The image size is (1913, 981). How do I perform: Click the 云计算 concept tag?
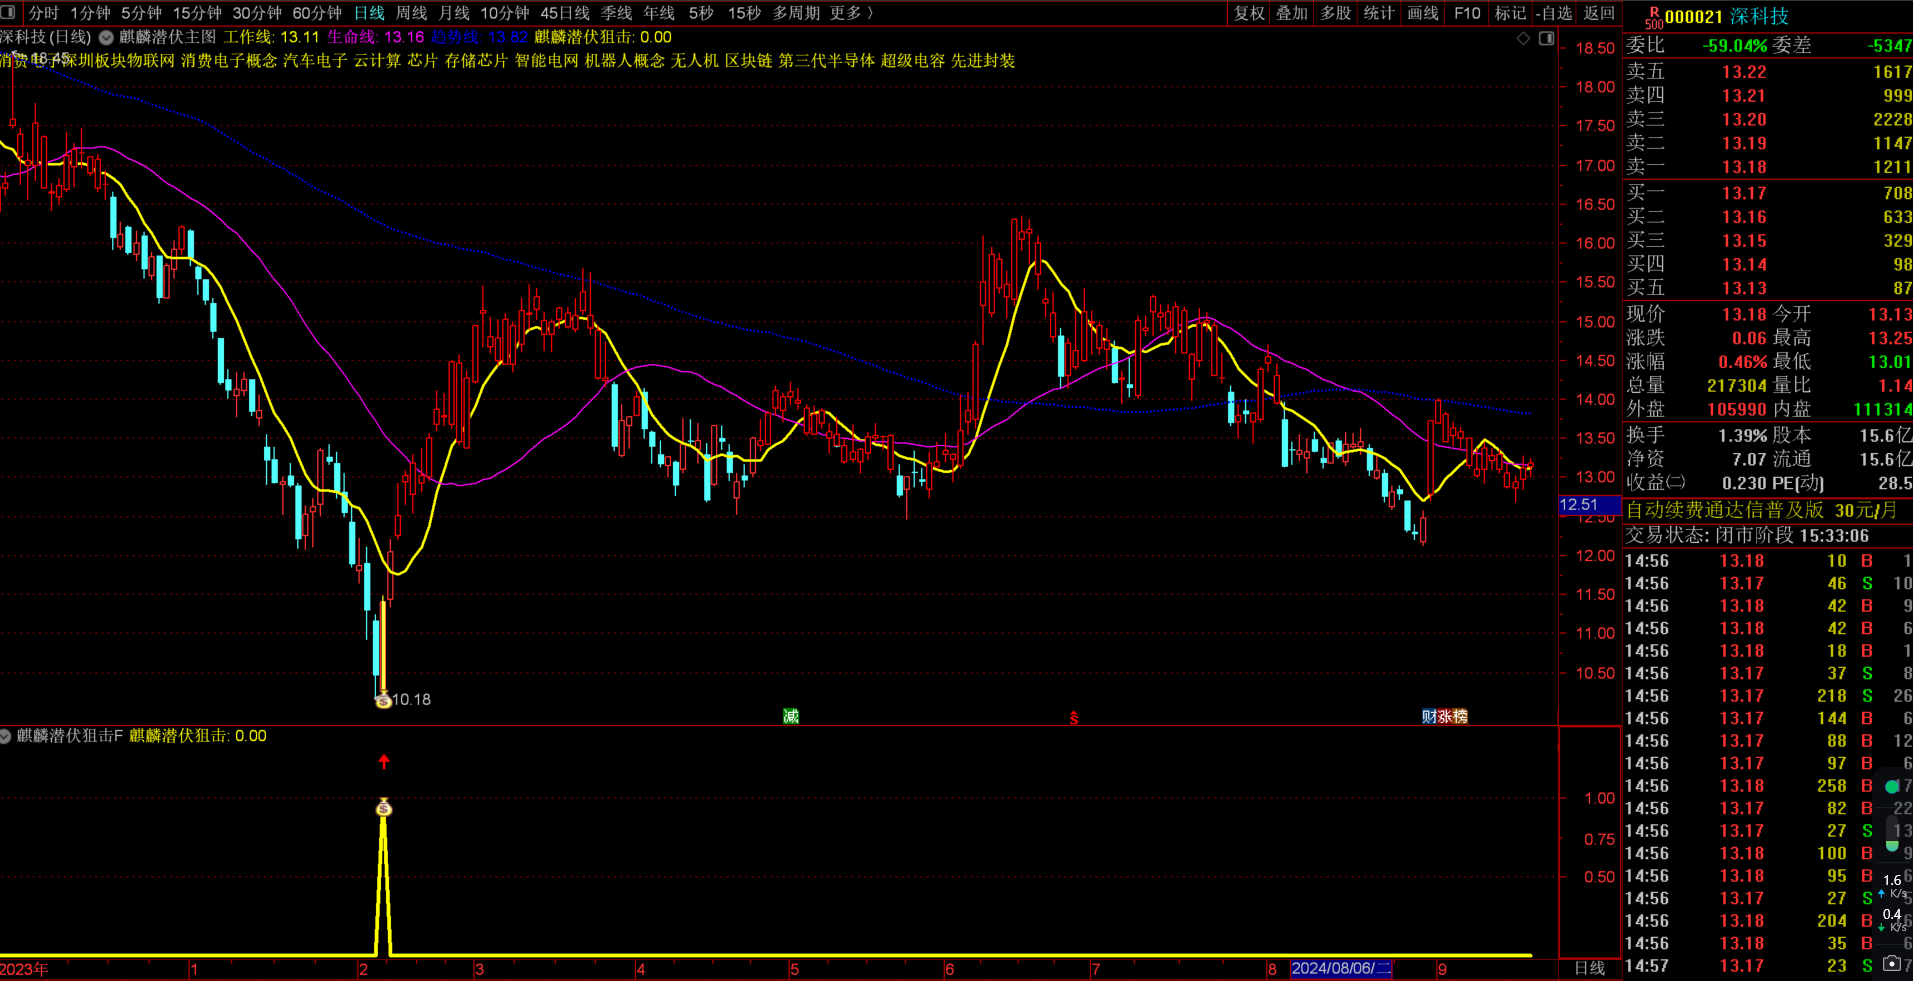377,61
